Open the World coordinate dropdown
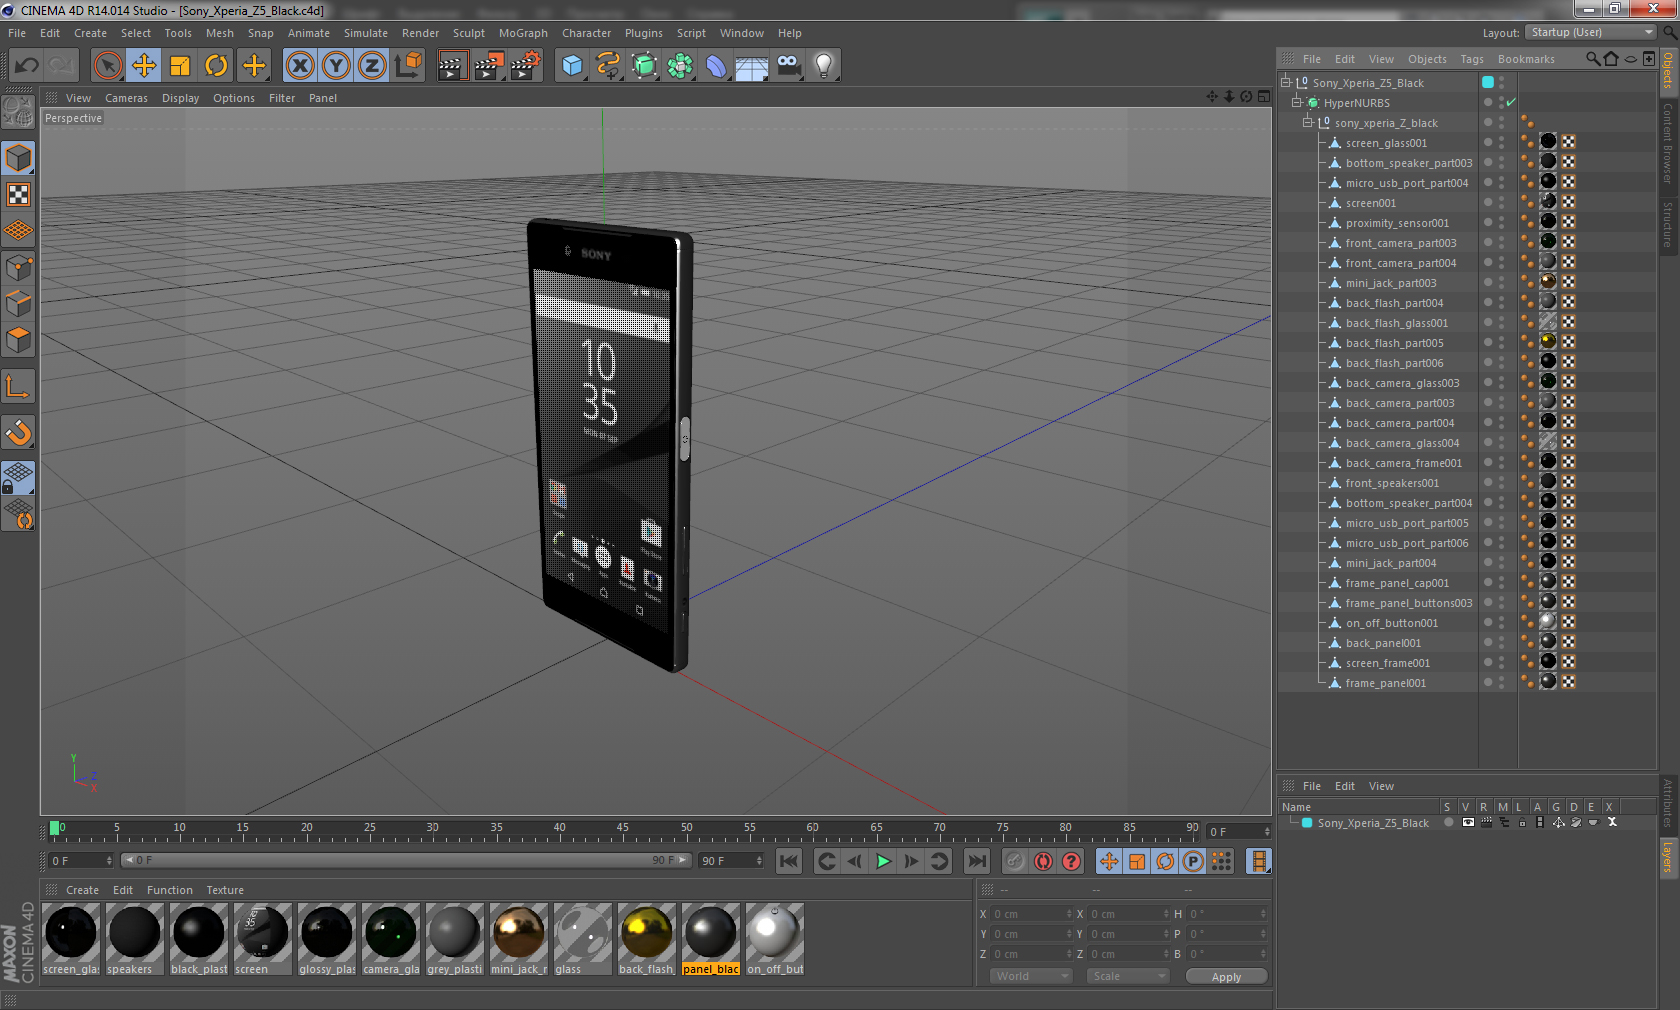Screen dimensions: 1680x1010 (x=1032, y=976)
